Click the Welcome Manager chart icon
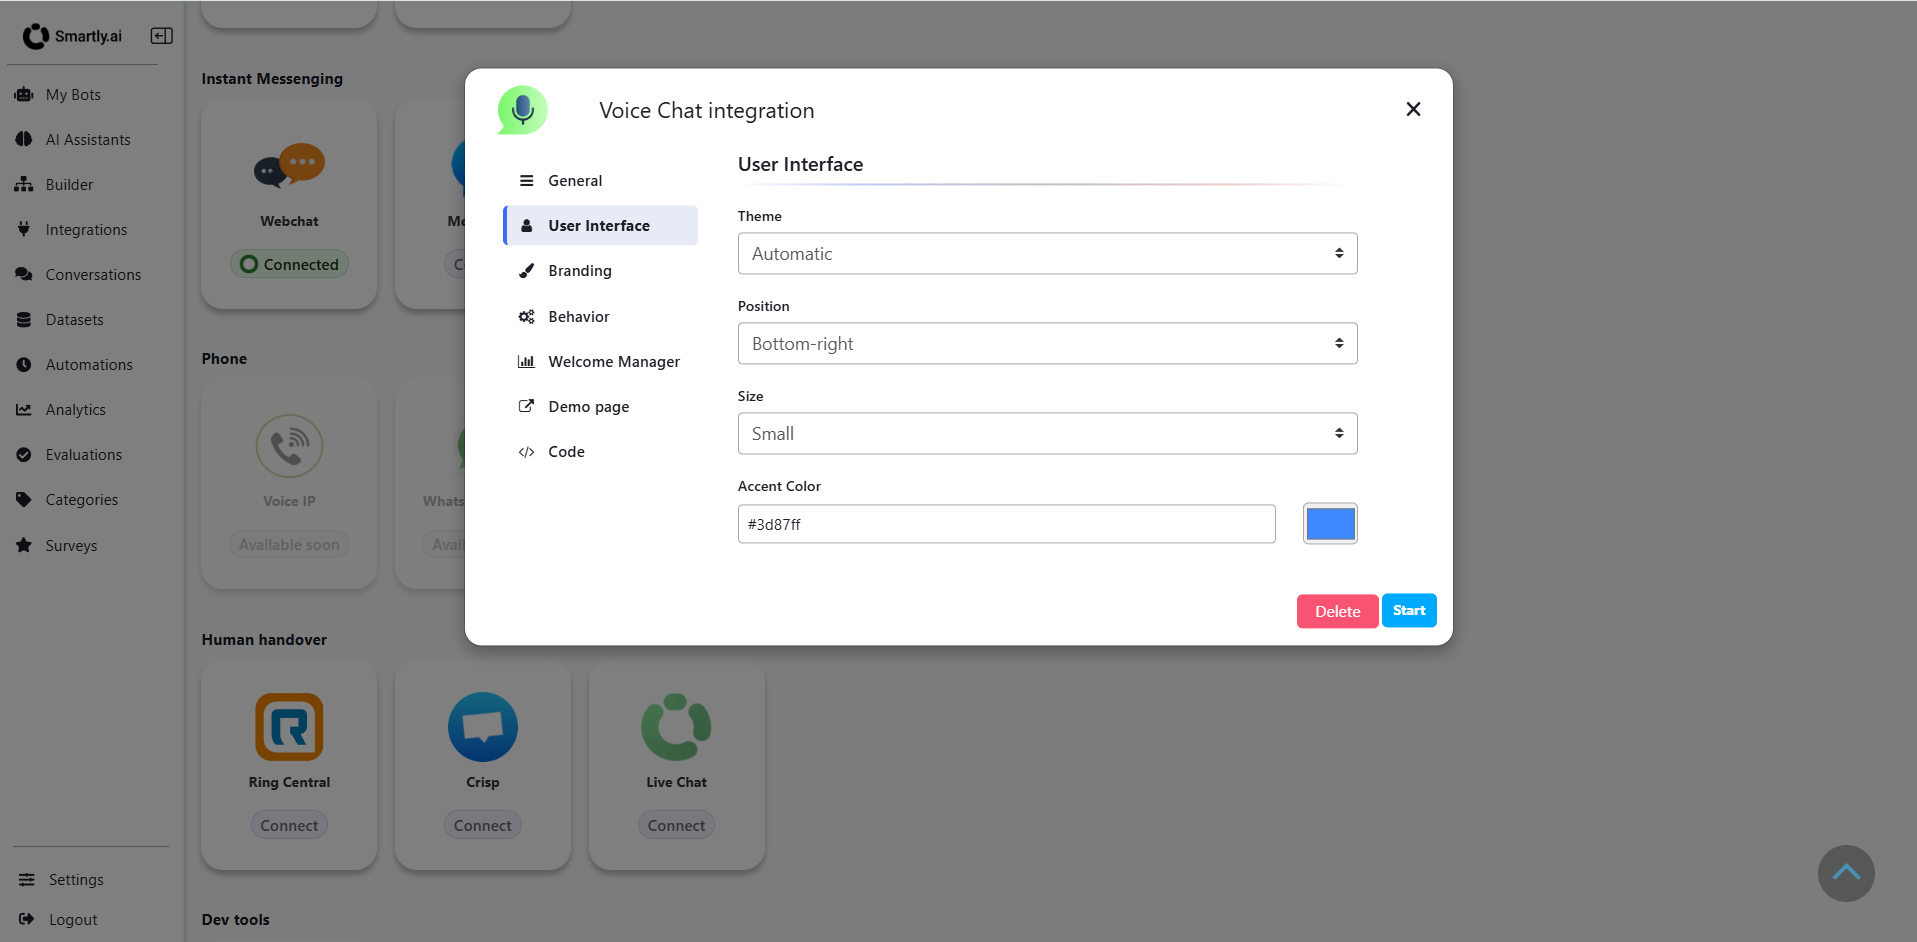The image size is (1917, 942). 527,361
